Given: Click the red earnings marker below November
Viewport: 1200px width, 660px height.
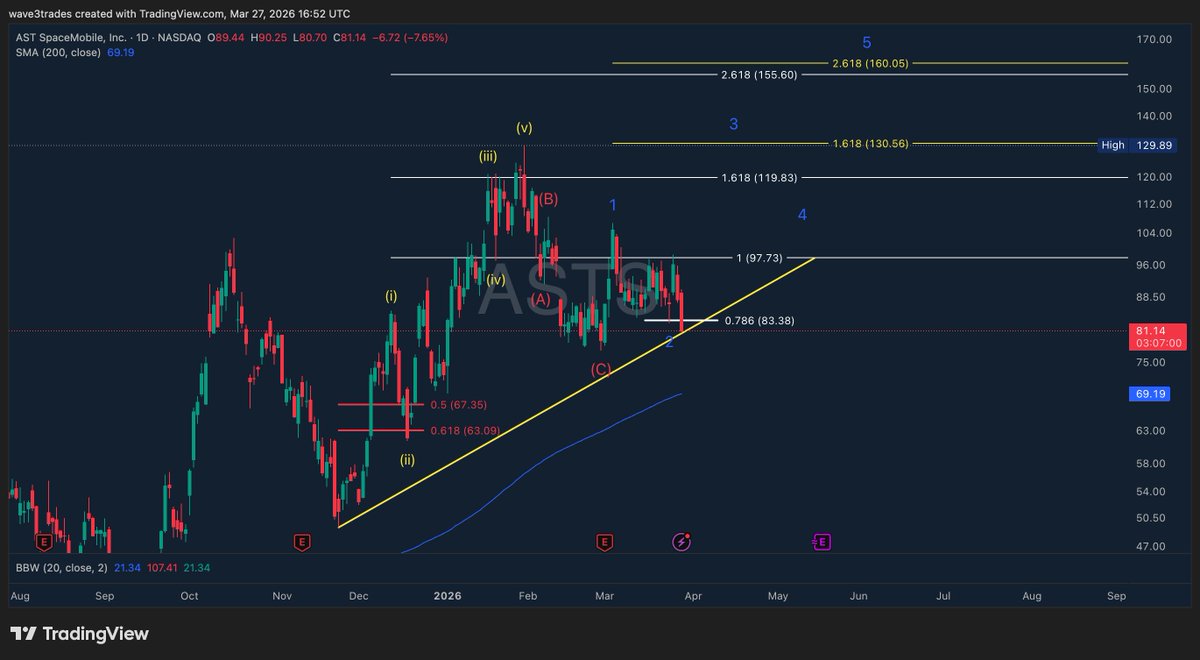Looking at the screenshot, I should 302,542.
